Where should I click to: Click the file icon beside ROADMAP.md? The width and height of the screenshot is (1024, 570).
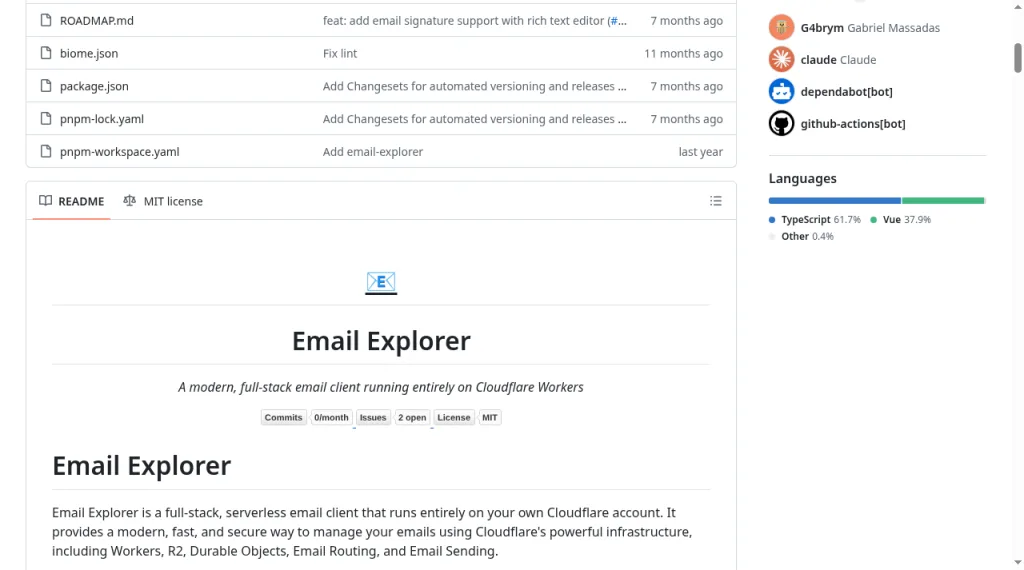coord(46,20)
